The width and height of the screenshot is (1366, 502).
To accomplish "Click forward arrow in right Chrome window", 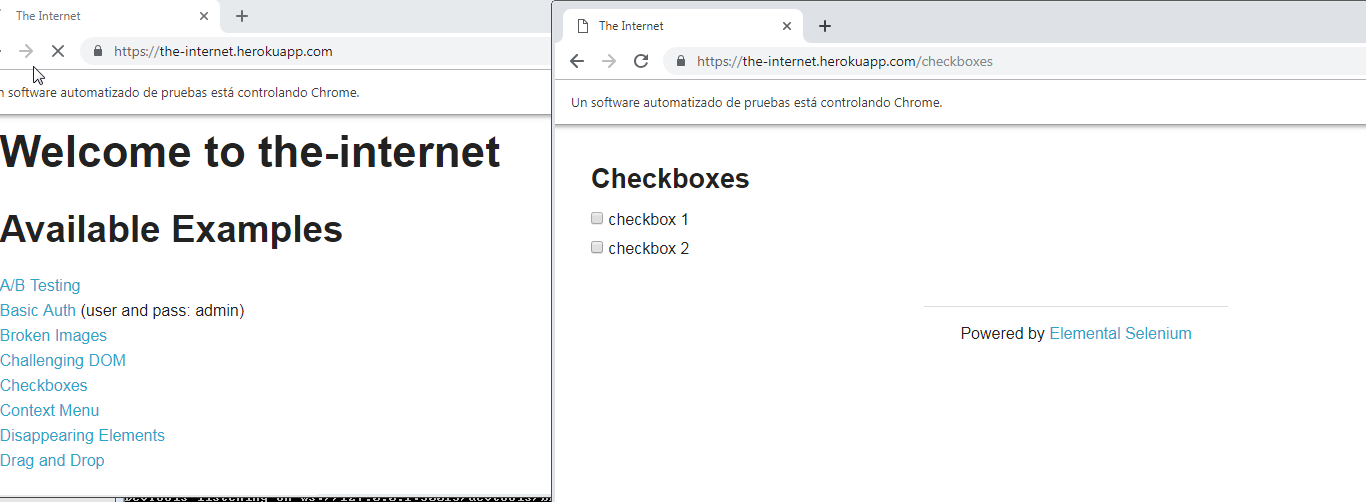I will click(x=609, y=61).
